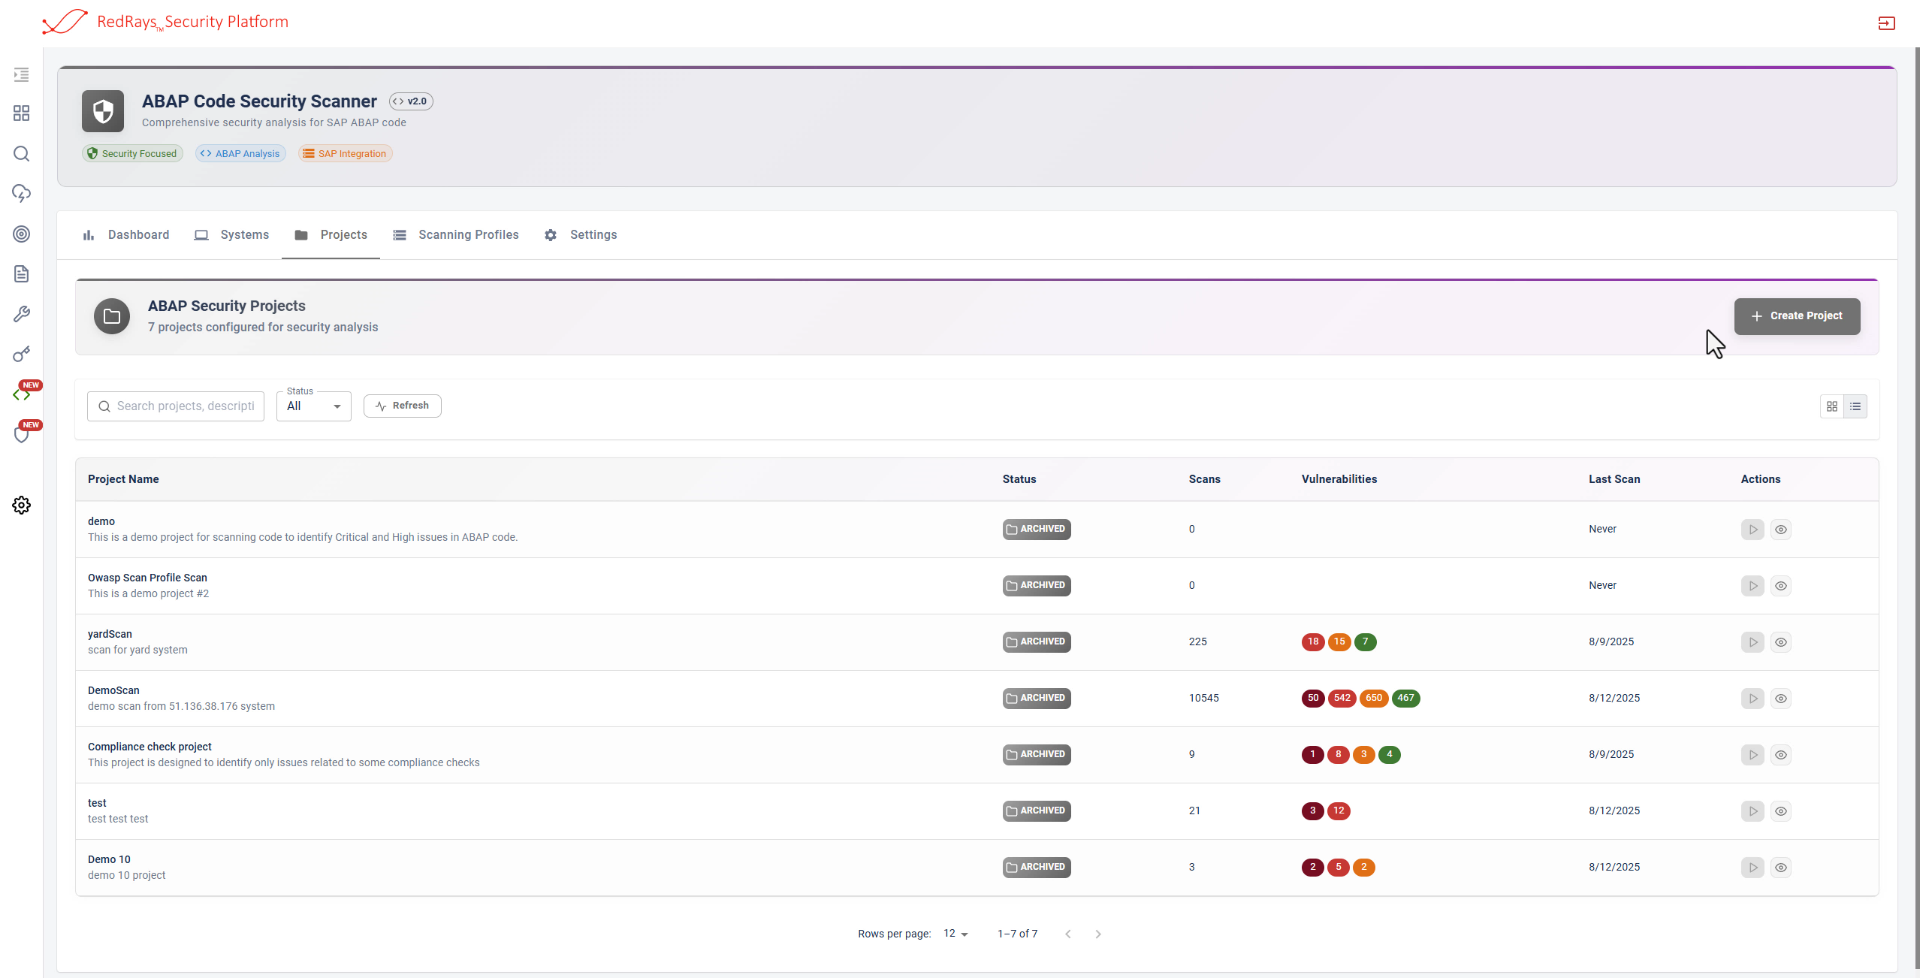
Task: Switch to grid view of projects
Action: (x=1832, y=406)
